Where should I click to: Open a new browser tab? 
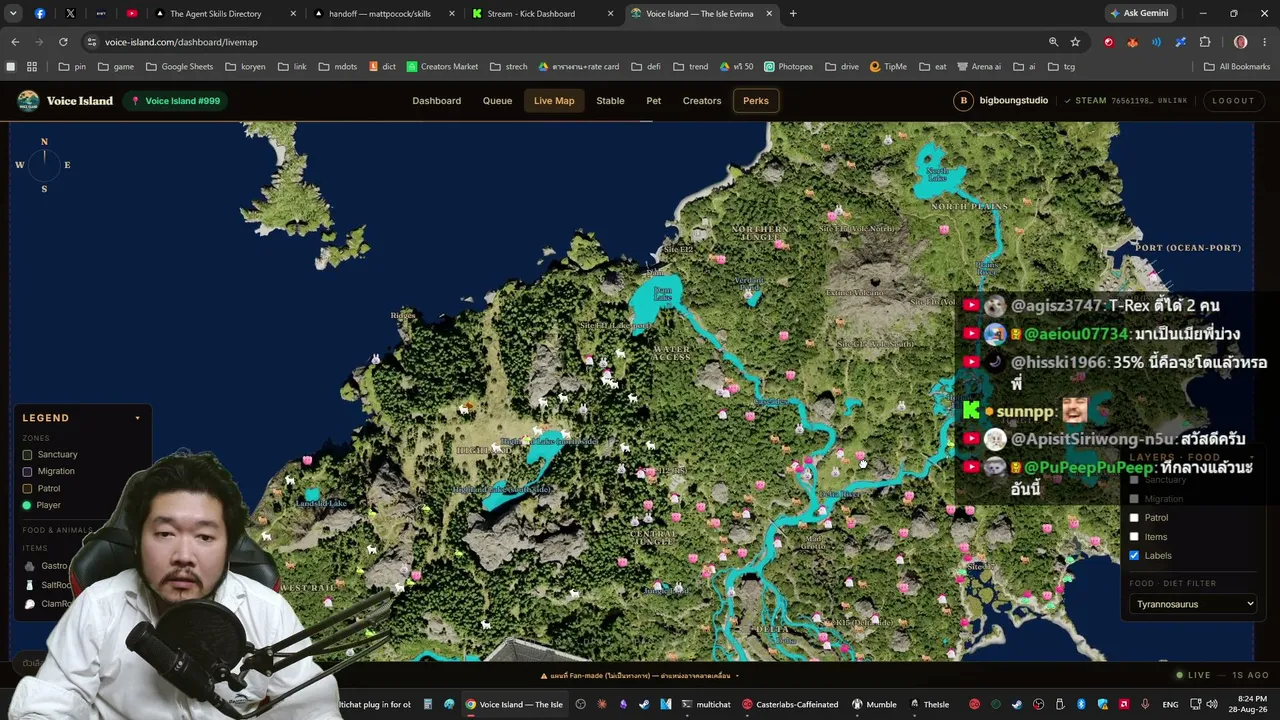coord(793,13)
